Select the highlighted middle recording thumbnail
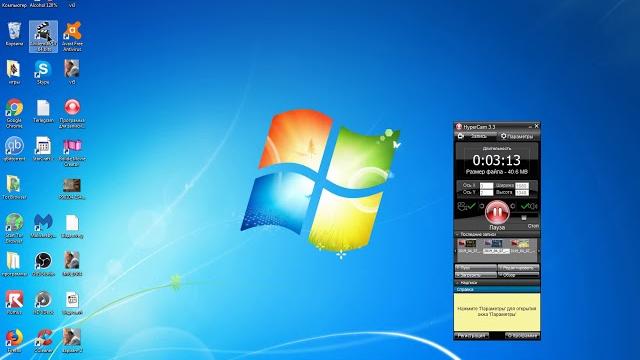This screenshot has height=360, width=640. 496,246
